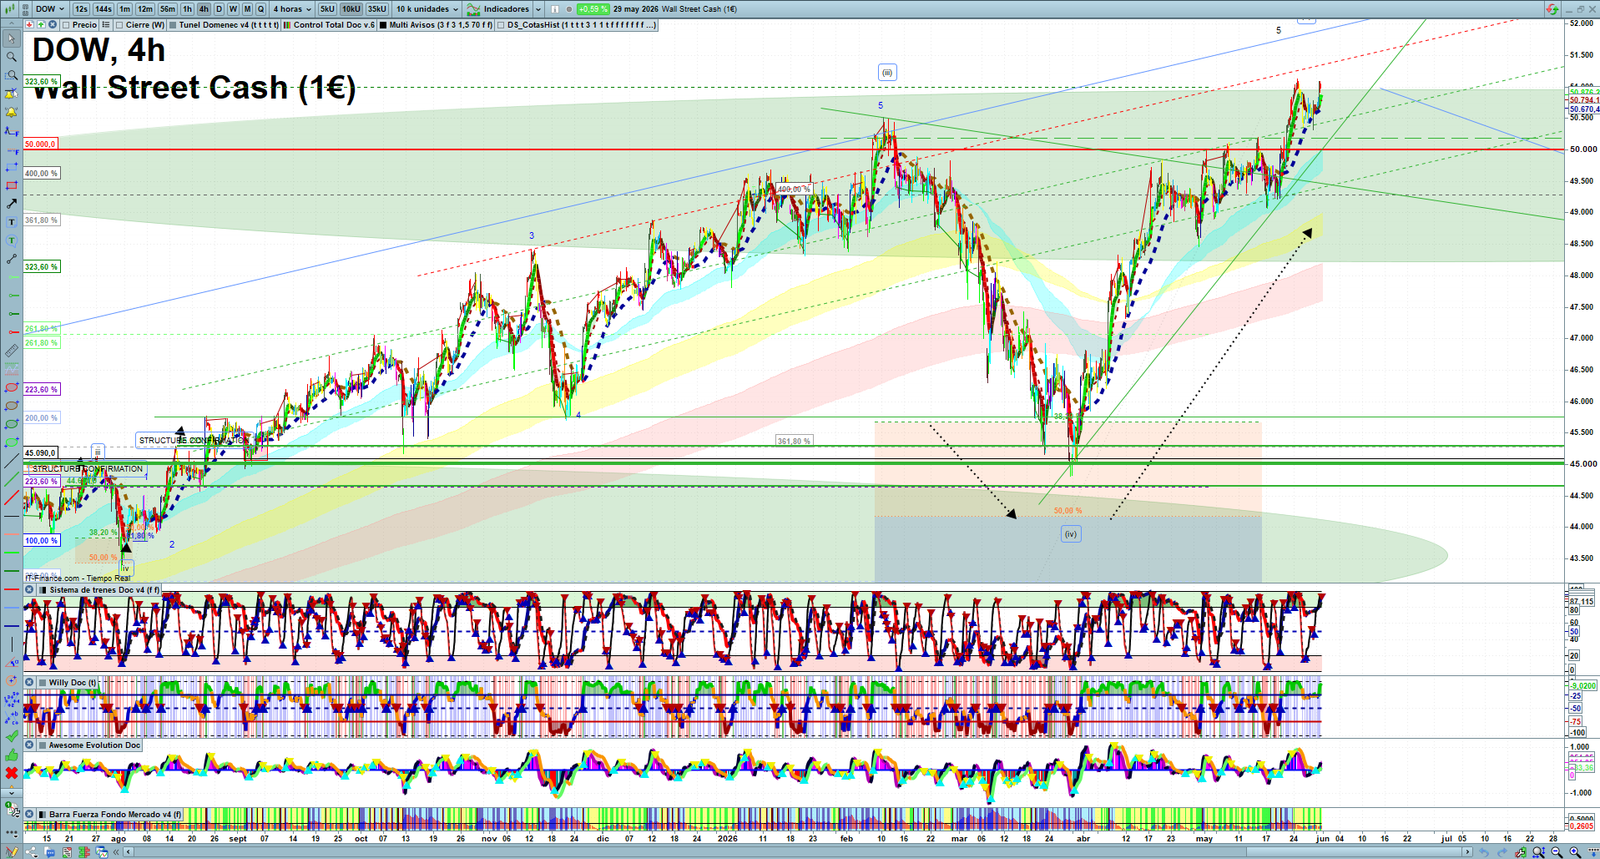Open the Tunel Domenec v4 indicator settings
Screen dimensions: 1600x859
point(228,25)
